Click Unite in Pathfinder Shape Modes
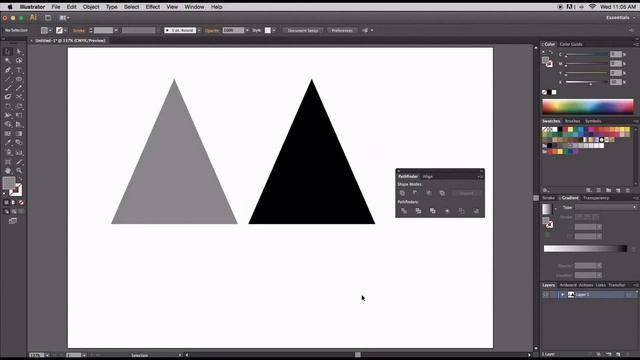 coord(402,193)
